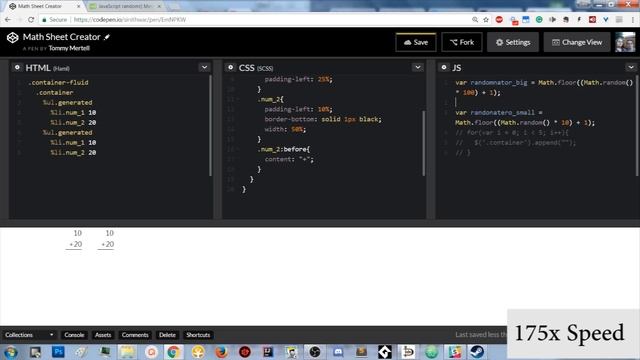
Task: Open Discord from the taskbar
Action: point(338,351)
